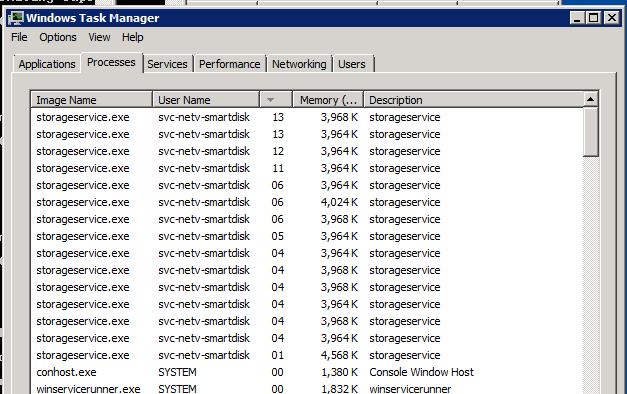
Task: Sort by the Image Name column
Action: 92,100
